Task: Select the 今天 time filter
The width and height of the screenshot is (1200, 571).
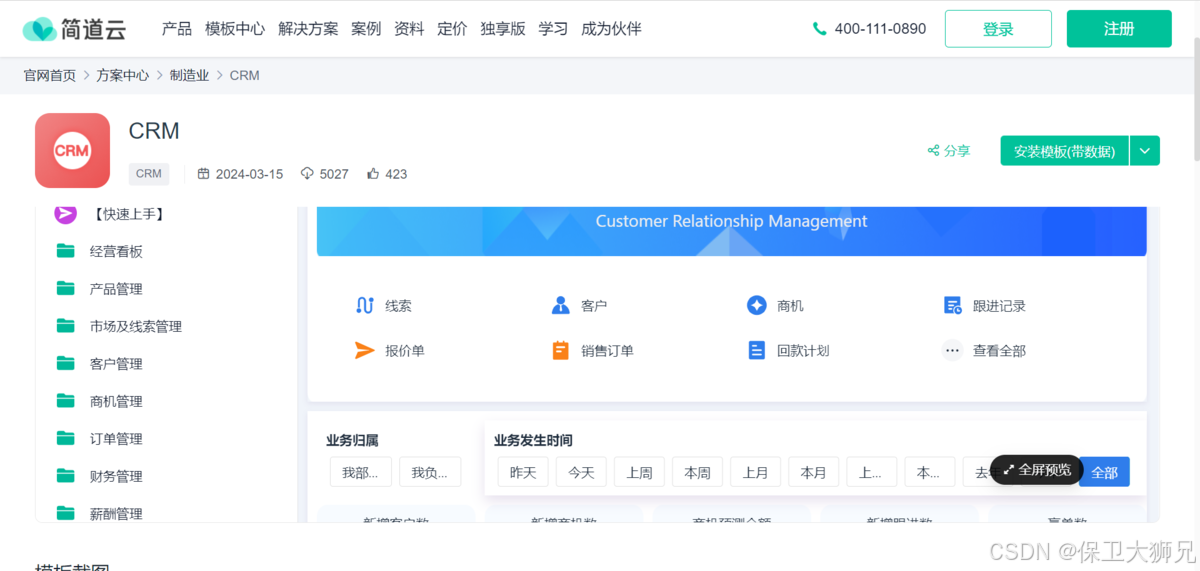Action: (581, 472)
